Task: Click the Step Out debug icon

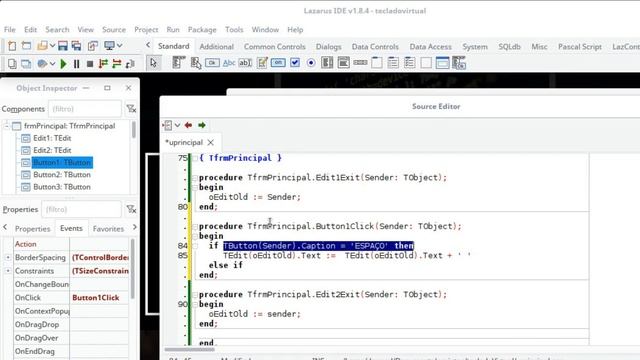Action: (130, 64)
